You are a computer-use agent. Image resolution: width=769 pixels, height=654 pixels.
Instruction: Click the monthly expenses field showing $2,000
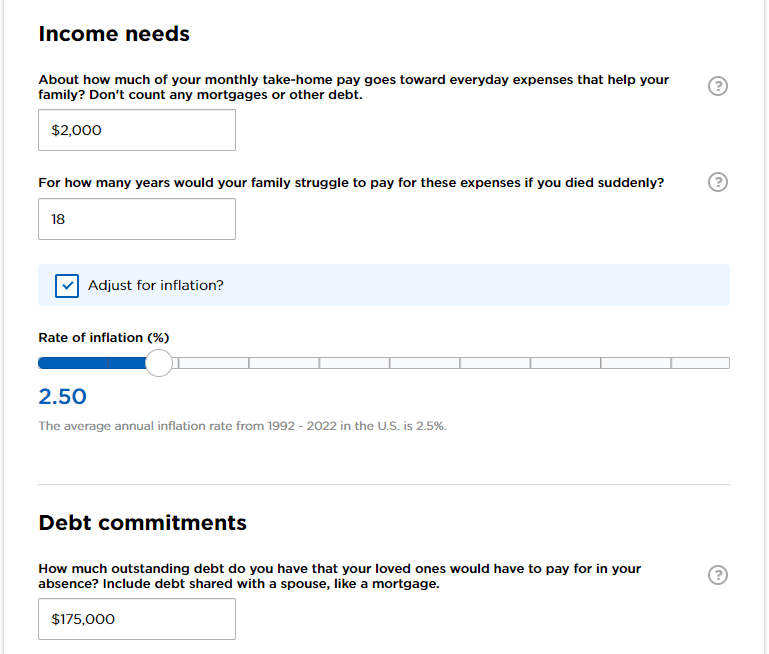tap(137, 130)
